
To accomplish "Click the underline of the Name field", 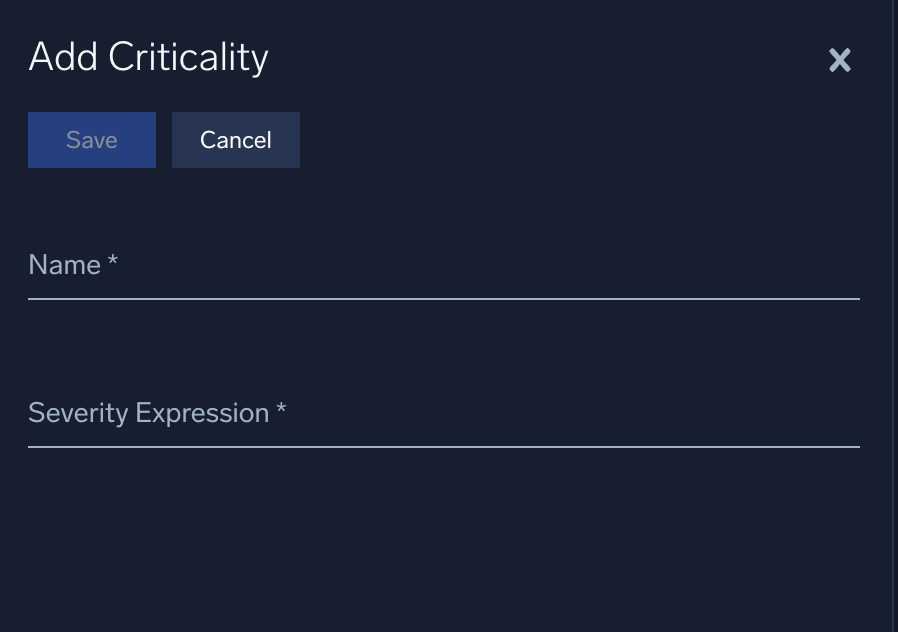I will (x=444, y=297).
